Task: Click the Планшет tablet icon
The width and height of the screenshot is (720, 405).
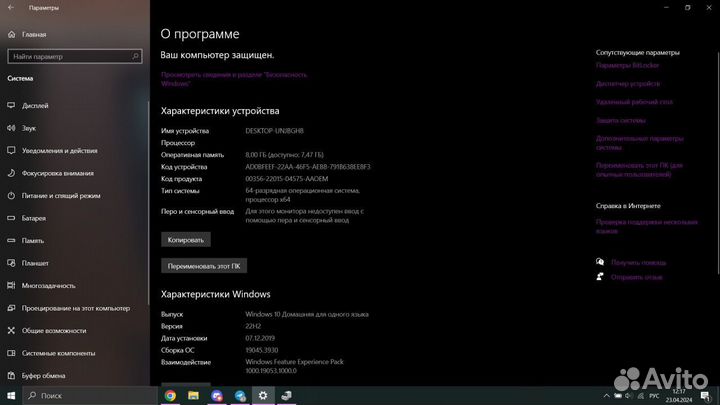Action: (x=11, y=263)
